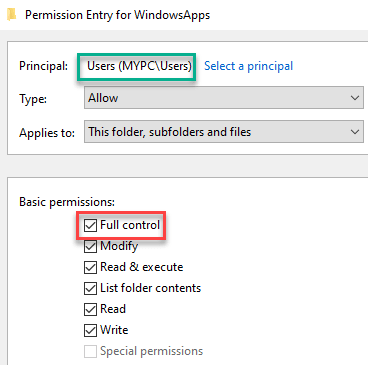
Task: Click the Permission Entry for WindowsApps title
Action: point(118,15)
